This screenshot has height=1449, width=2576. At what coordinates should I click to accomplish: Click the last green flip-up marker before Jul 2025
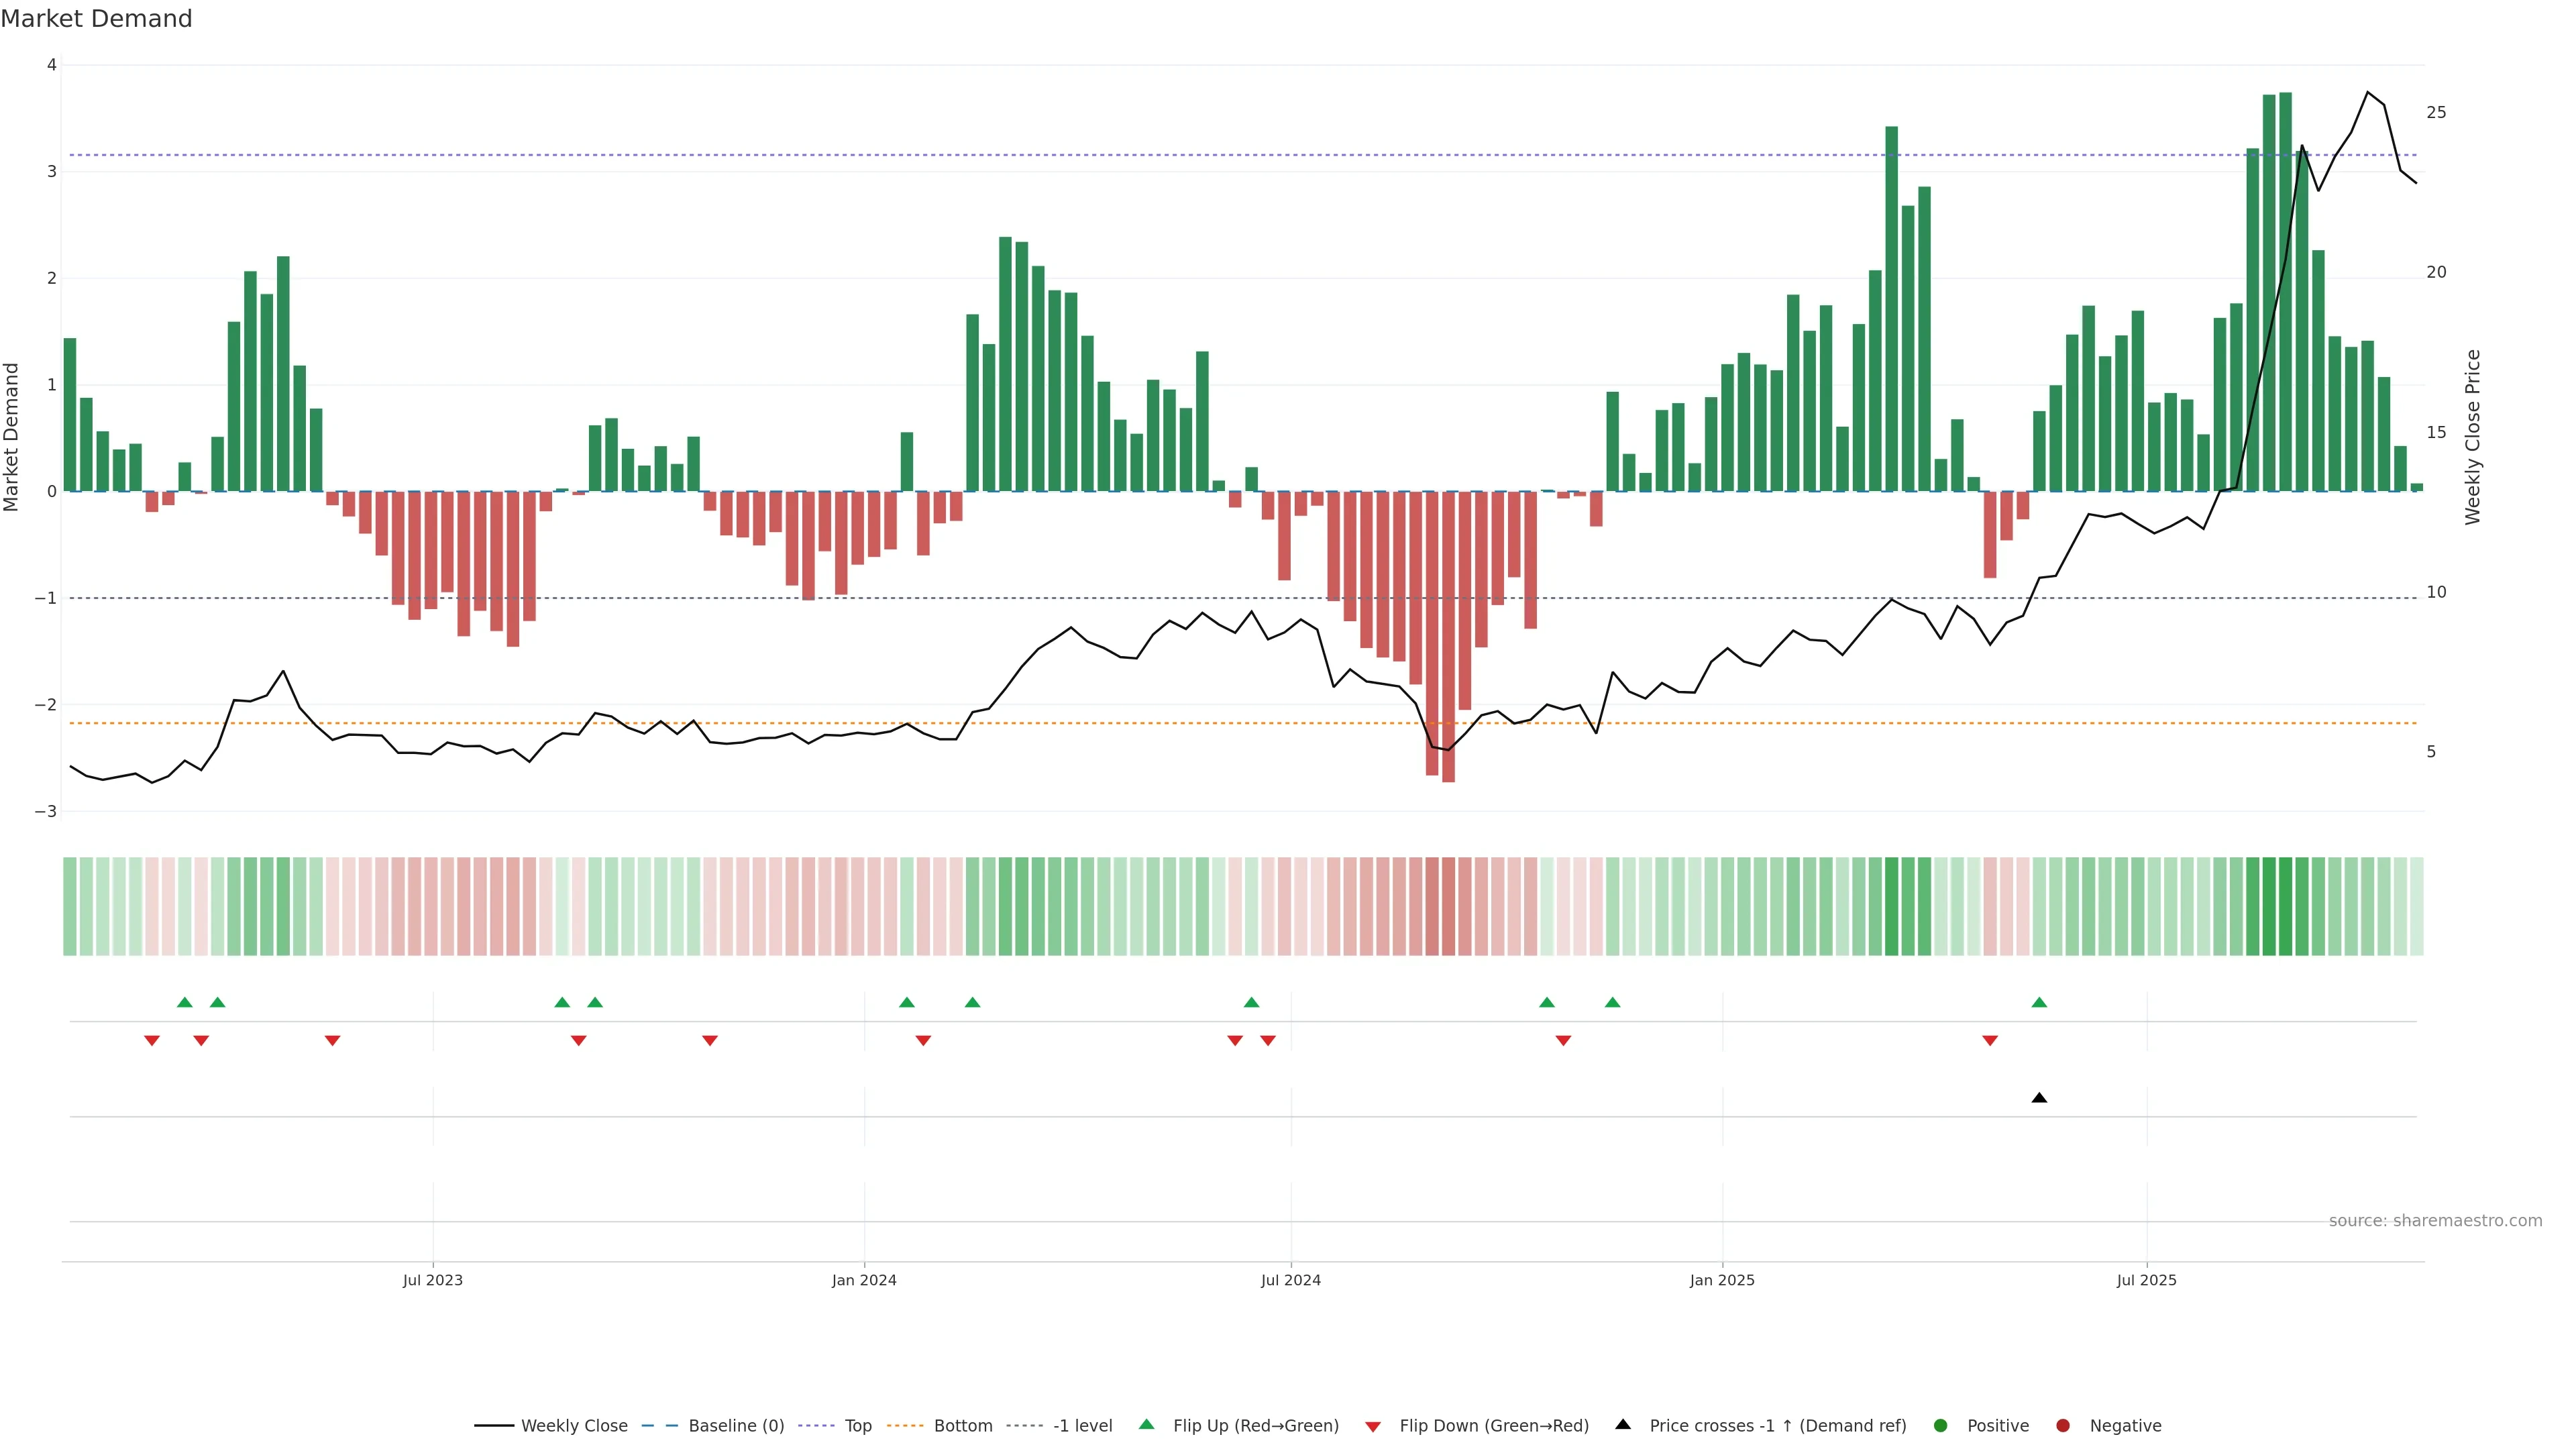2039,1003
